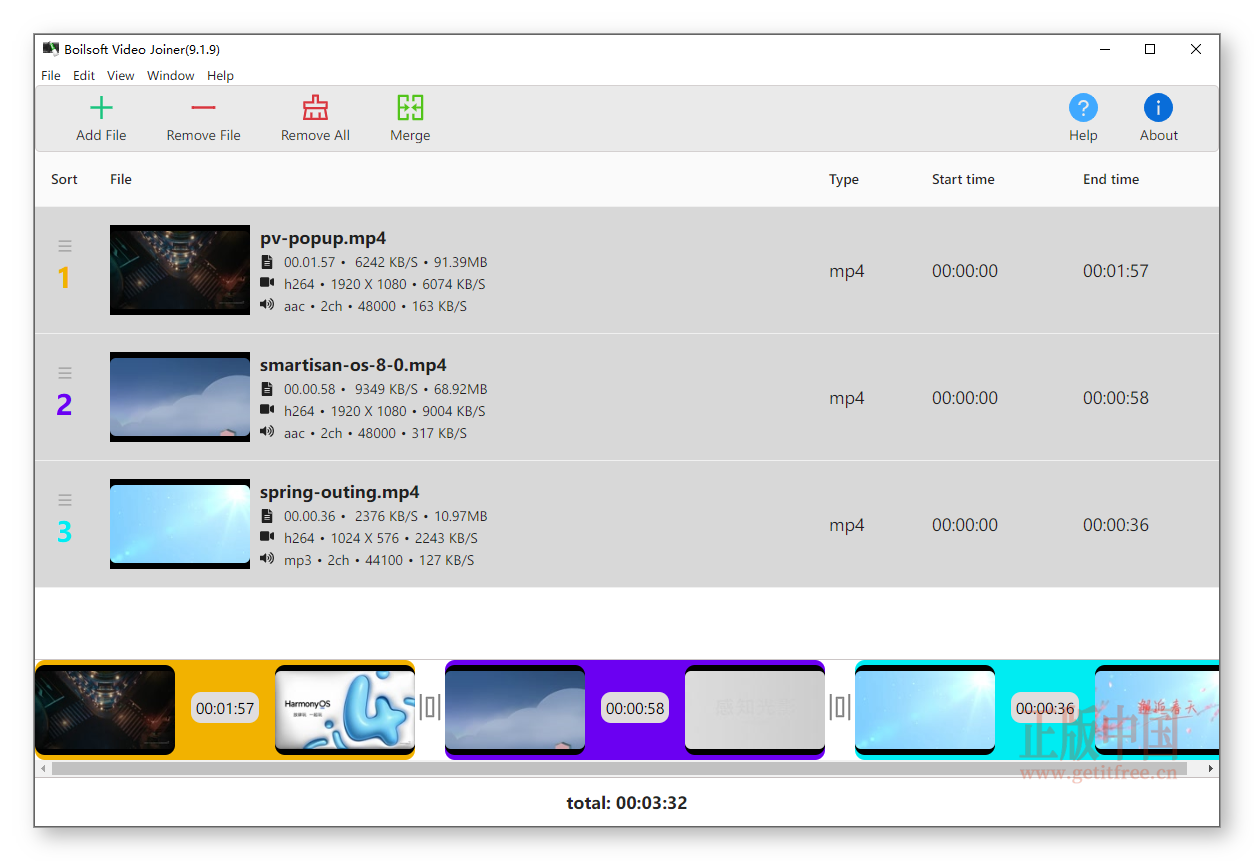Click the video camera icon in pv-popup.mp4 row
This screenshot has width=1254, height=861.
[x=267, y=283]
